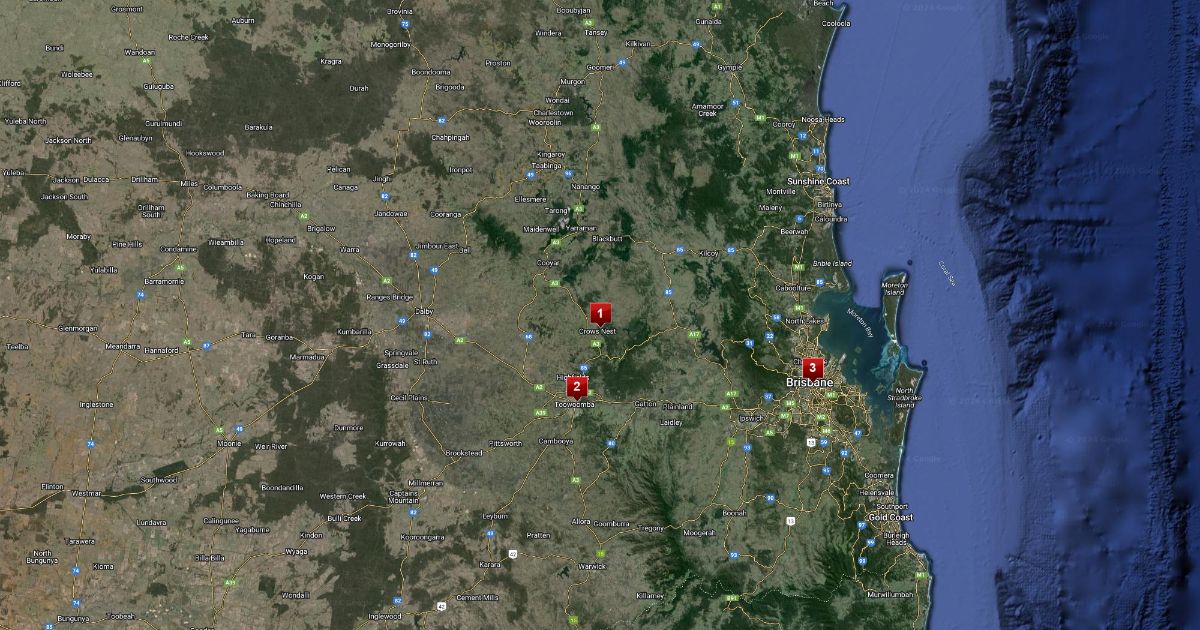Click the Nanango label
This screenshot has width=1200, height=630.
[x=585, y=186]
